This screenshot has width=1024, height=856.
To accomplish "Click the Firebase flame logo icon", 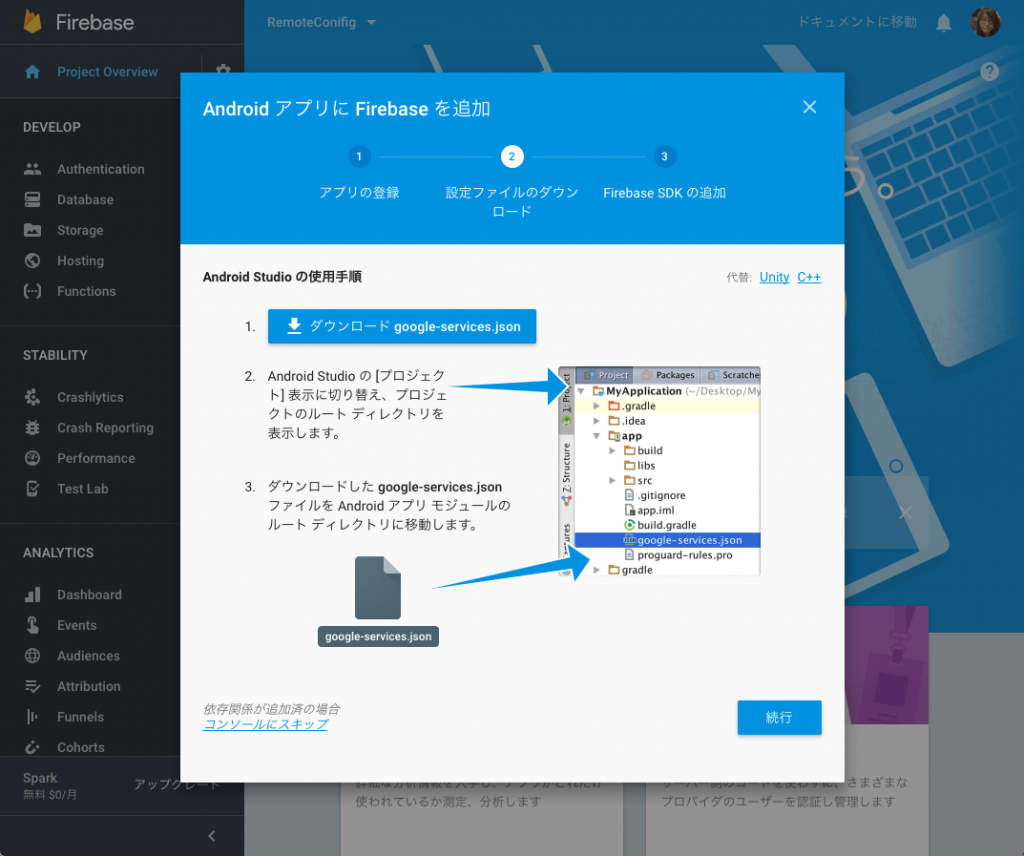I will click(x=32, y=22).
